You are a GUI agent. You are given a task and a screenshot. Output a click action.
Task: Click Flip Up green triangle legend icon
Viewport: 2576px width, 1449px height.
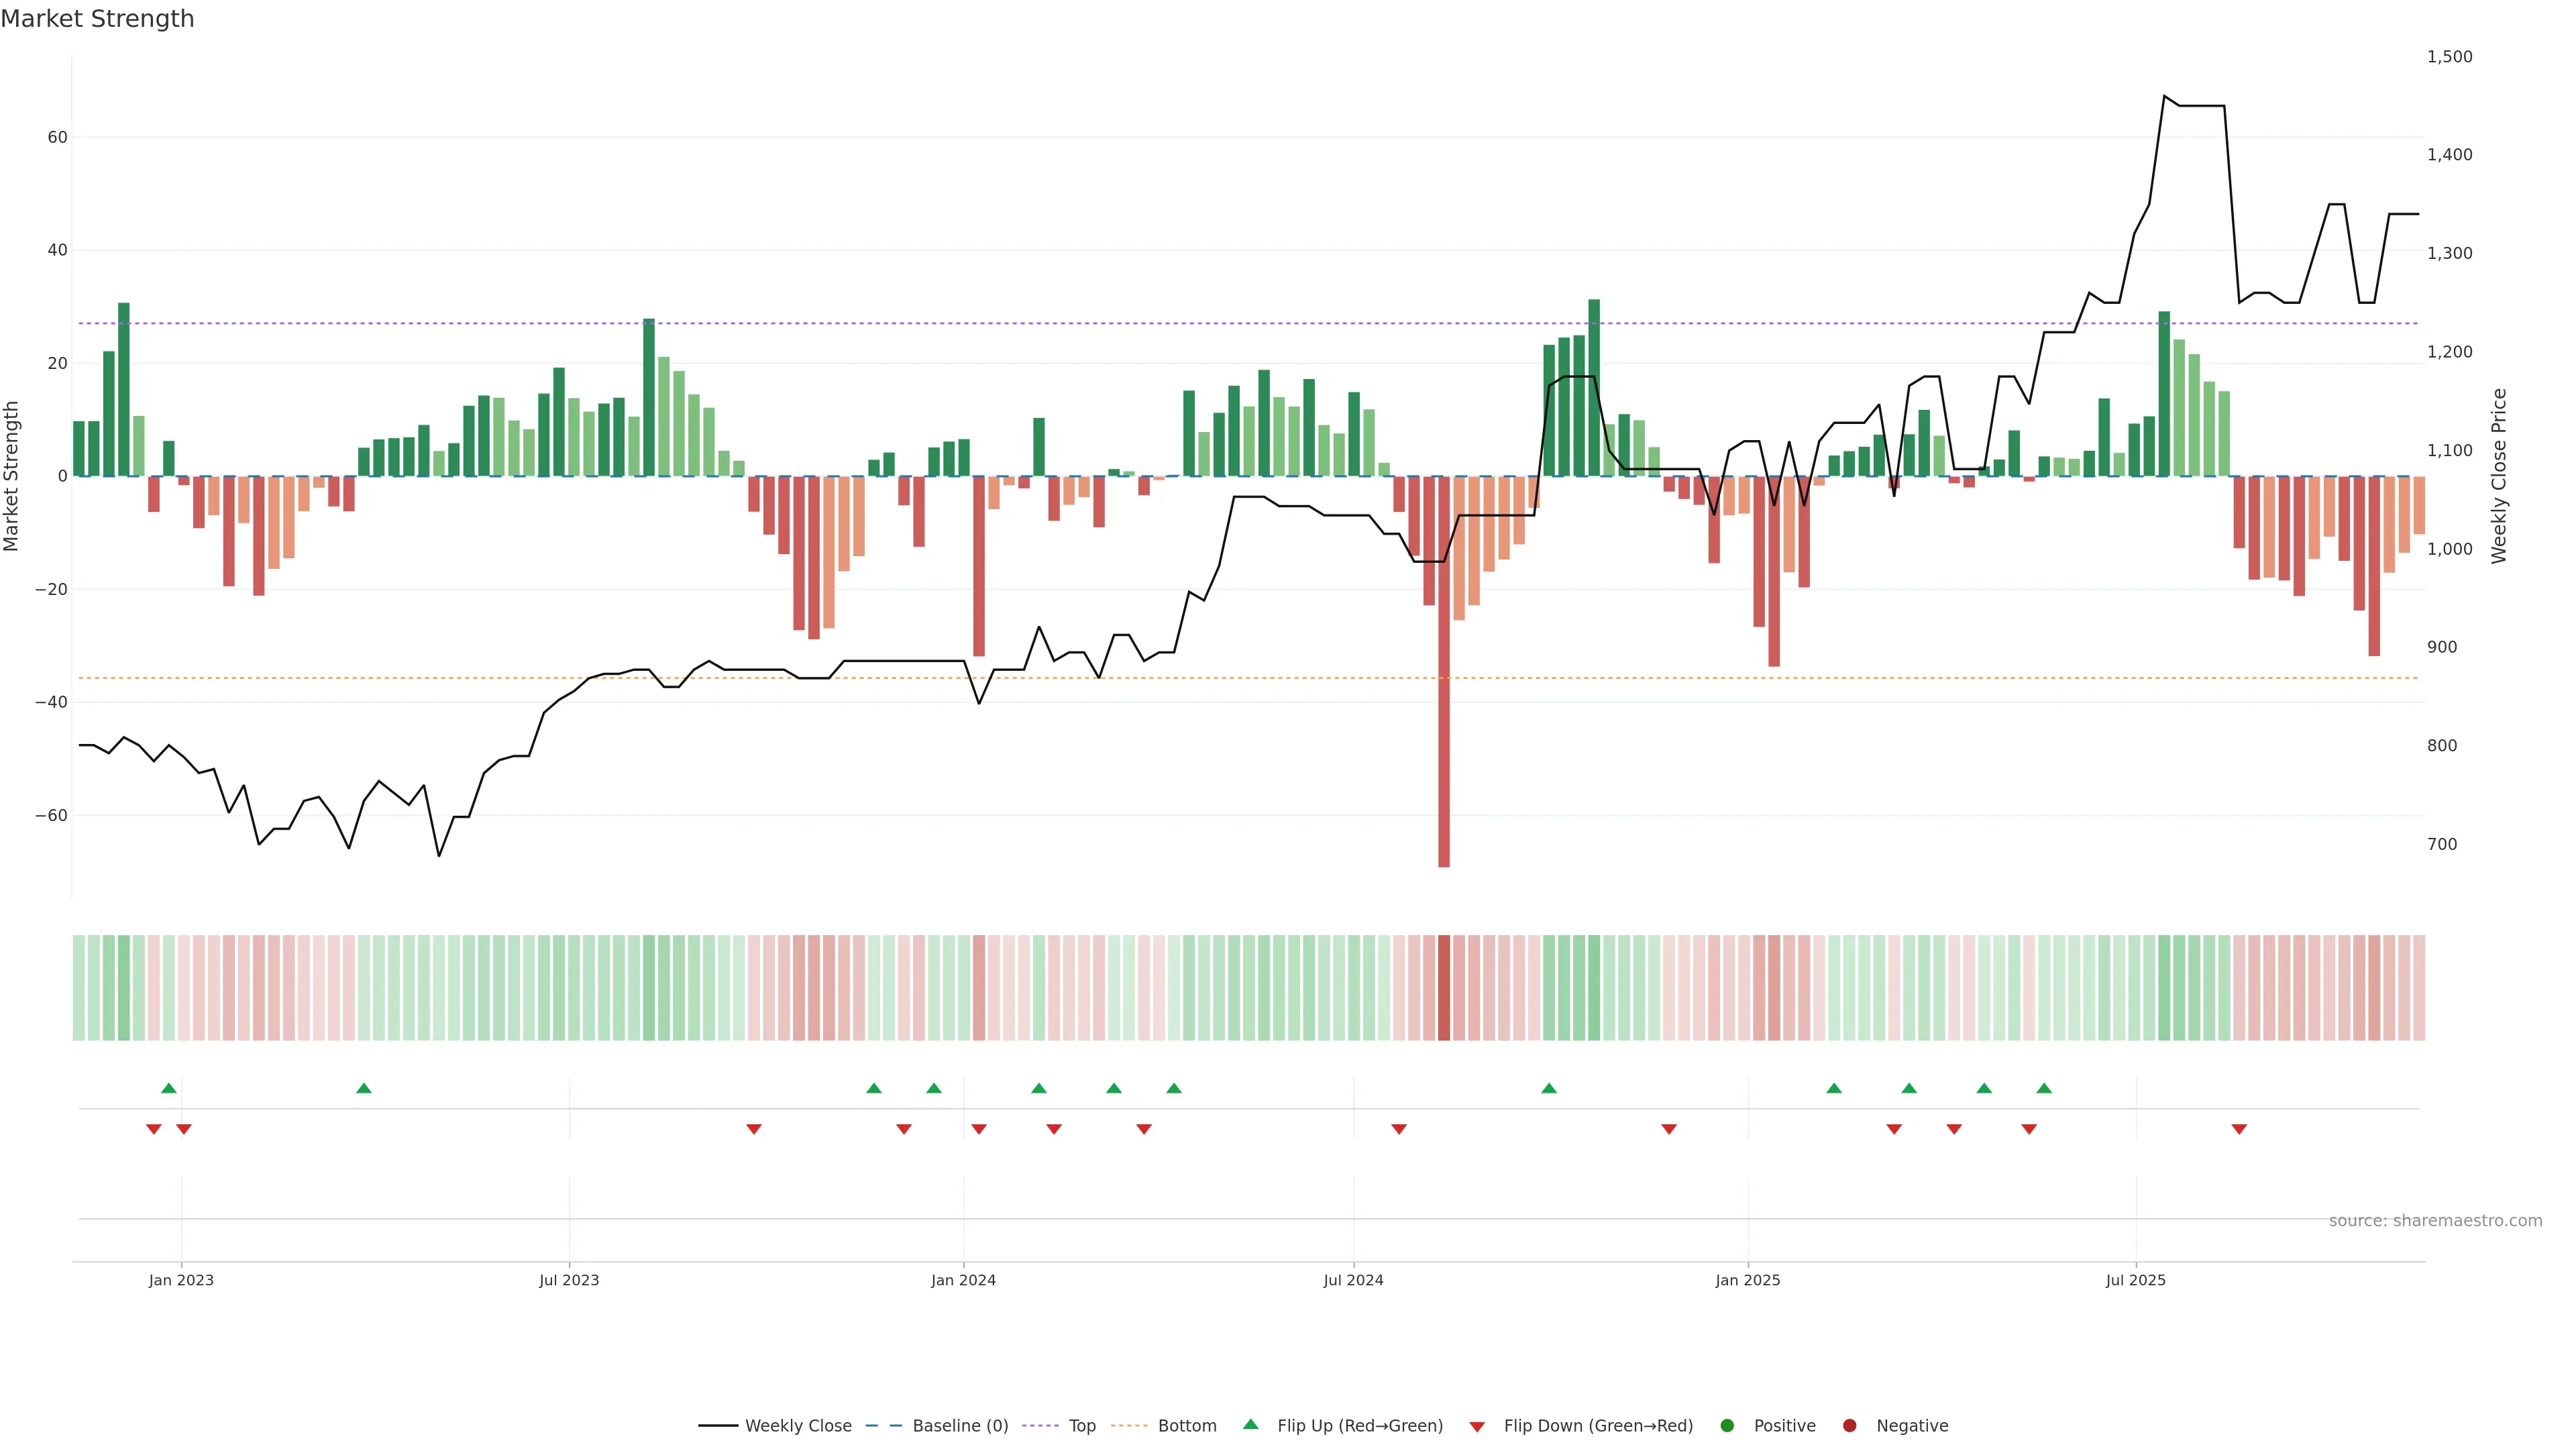click(1250, 1424)
